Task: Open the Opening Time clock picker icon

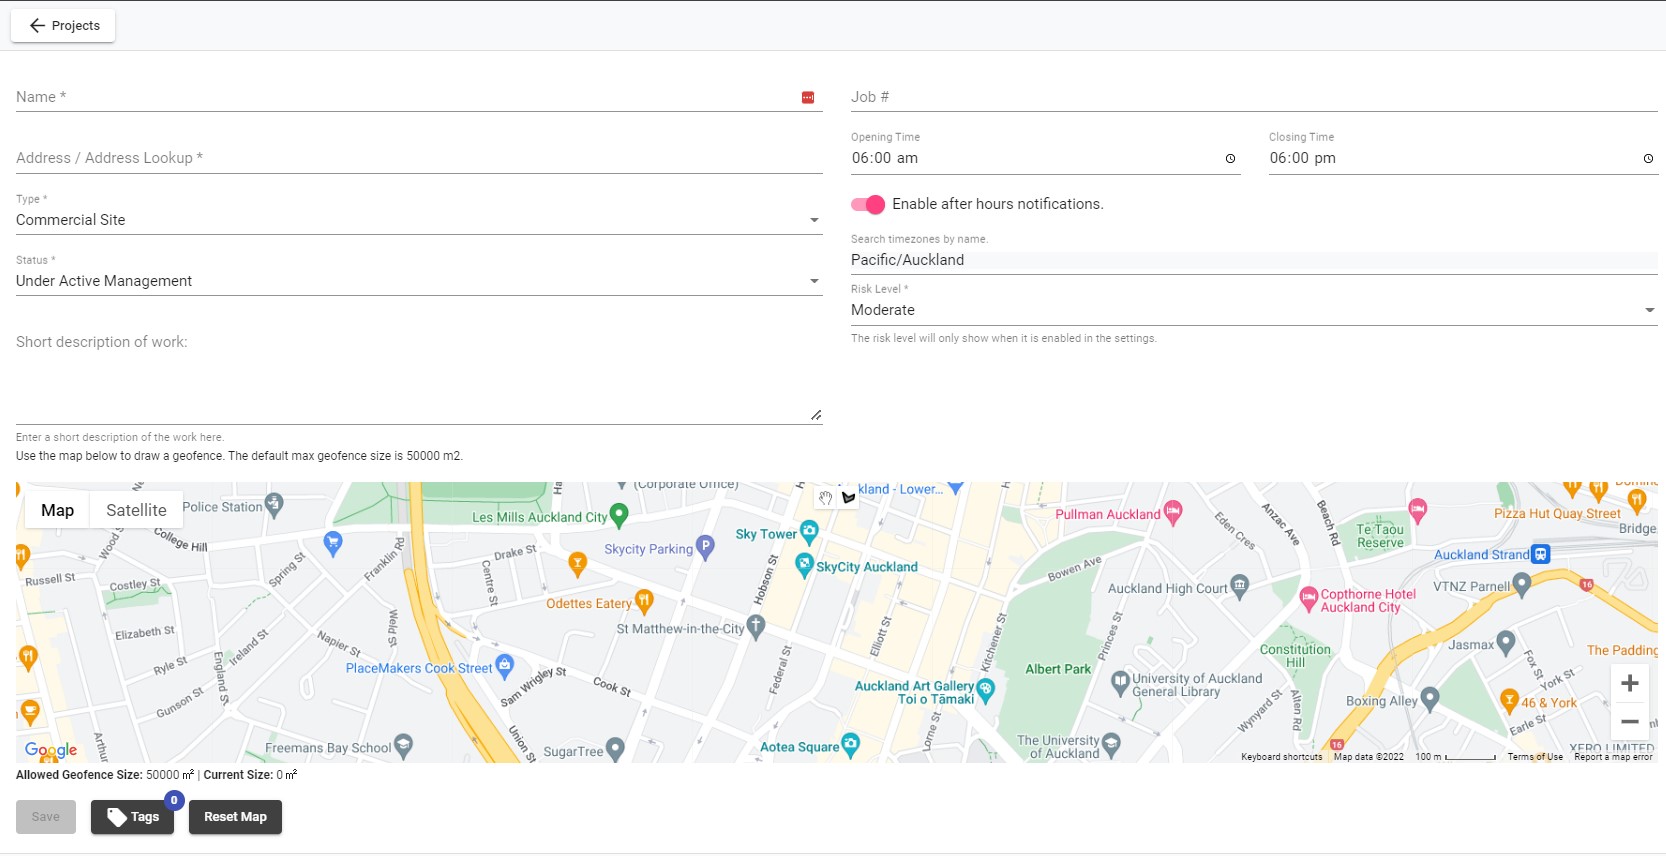Action: pos(1230,159)
